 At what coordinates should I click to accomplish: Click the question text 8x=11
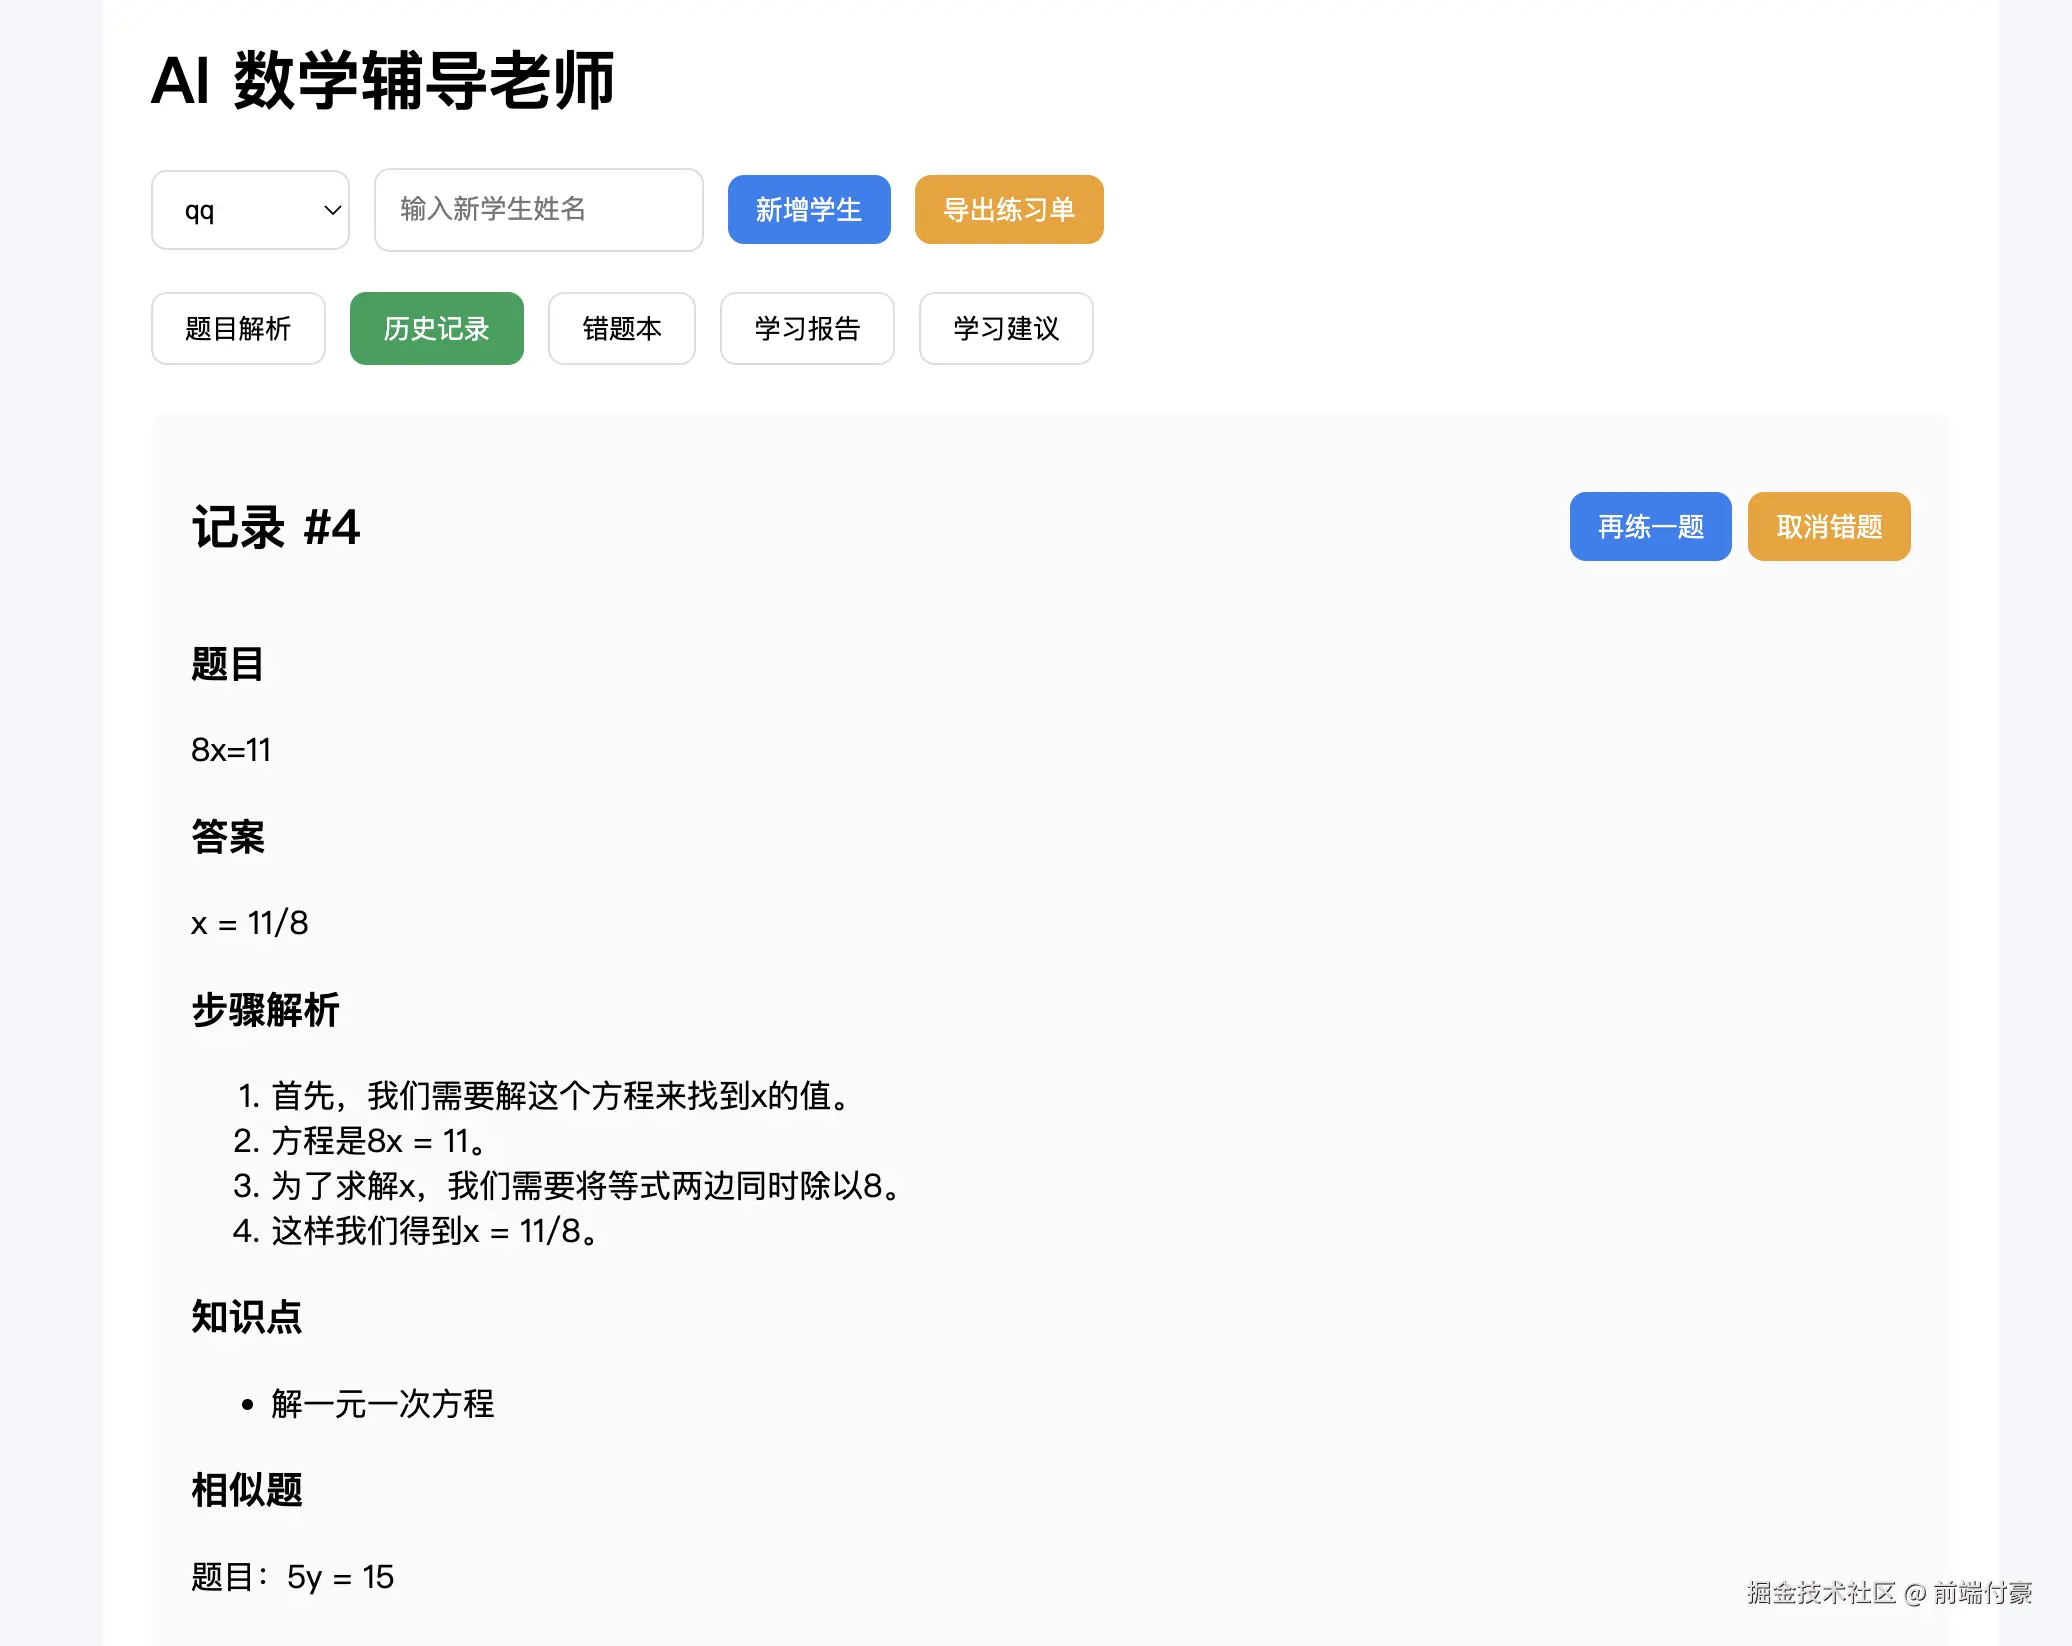point(231,750)
